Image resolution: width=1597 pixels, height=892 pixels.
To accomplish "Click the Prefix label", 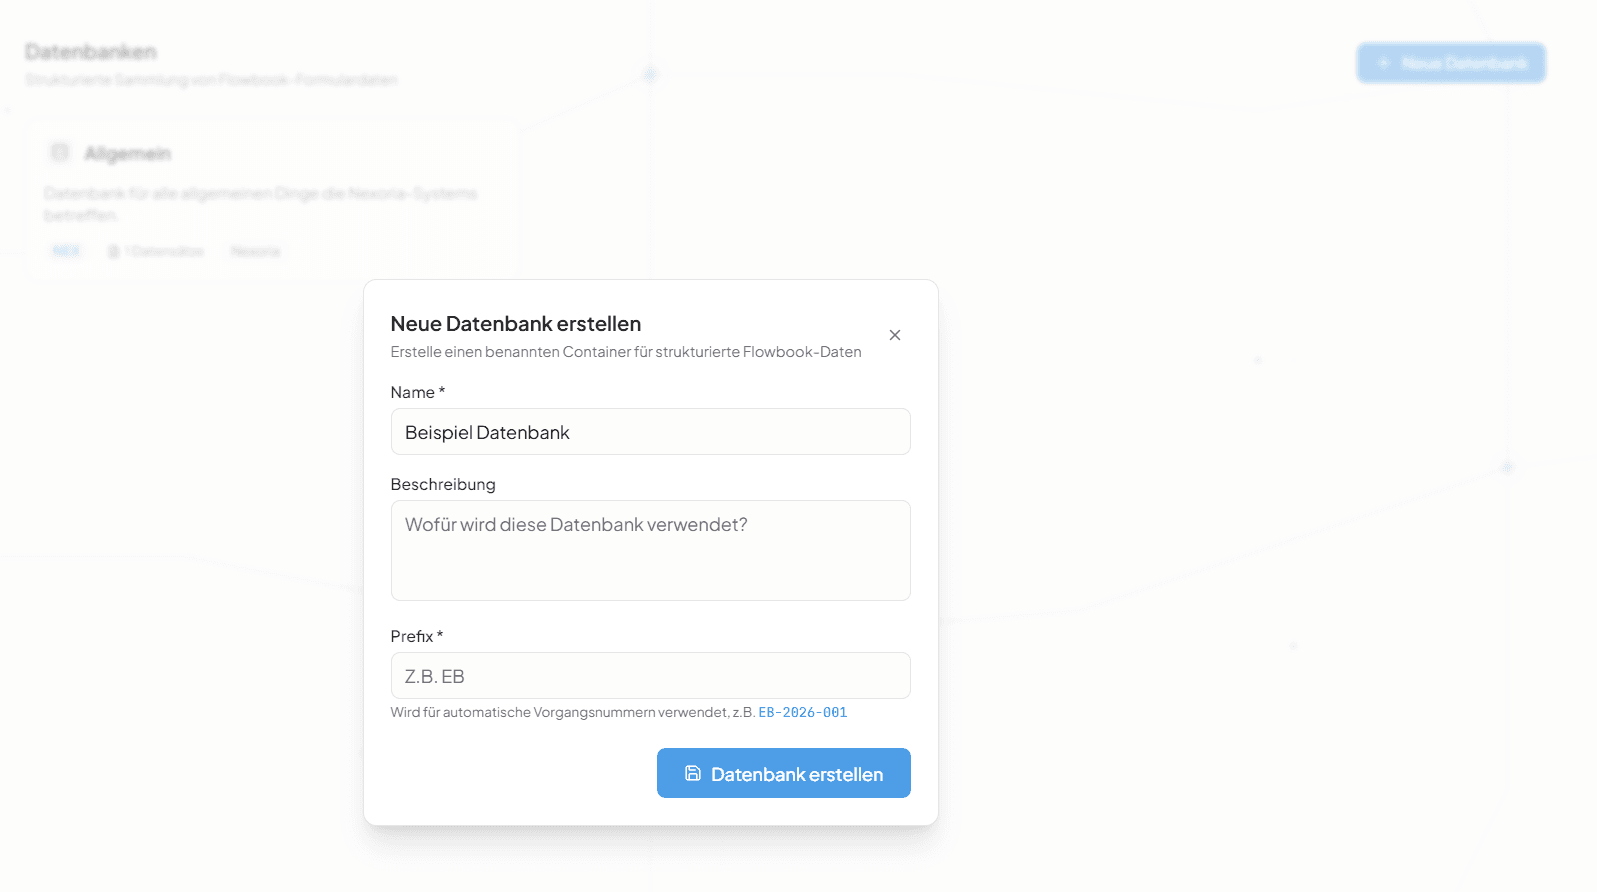I will pos(412,636).
